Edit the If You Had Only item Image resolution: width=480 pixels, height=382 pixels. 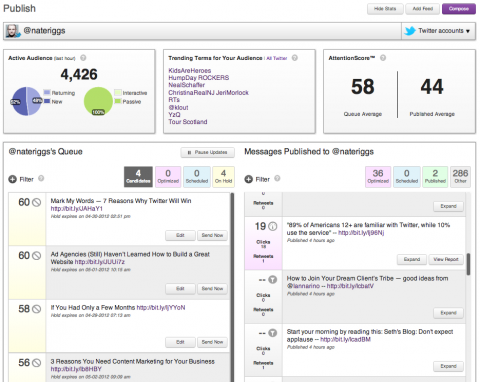180,342
